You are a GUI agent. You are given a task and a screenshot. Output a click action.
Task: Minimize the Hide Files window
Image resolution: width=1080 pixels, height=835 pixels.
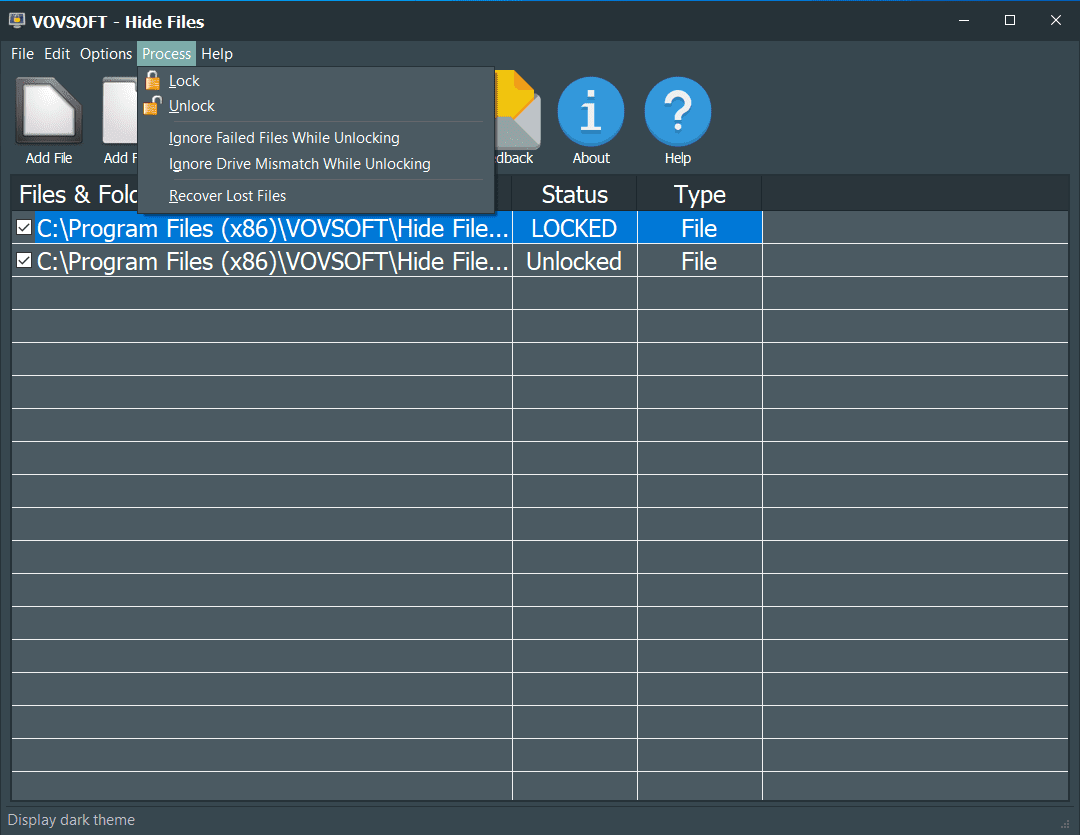(964, 21)
